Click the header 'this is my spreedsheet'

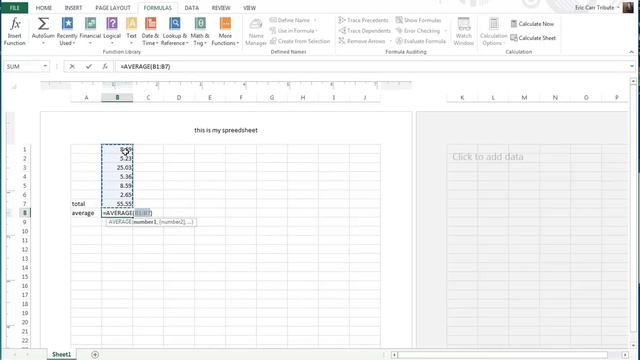(x=226, y=130)
